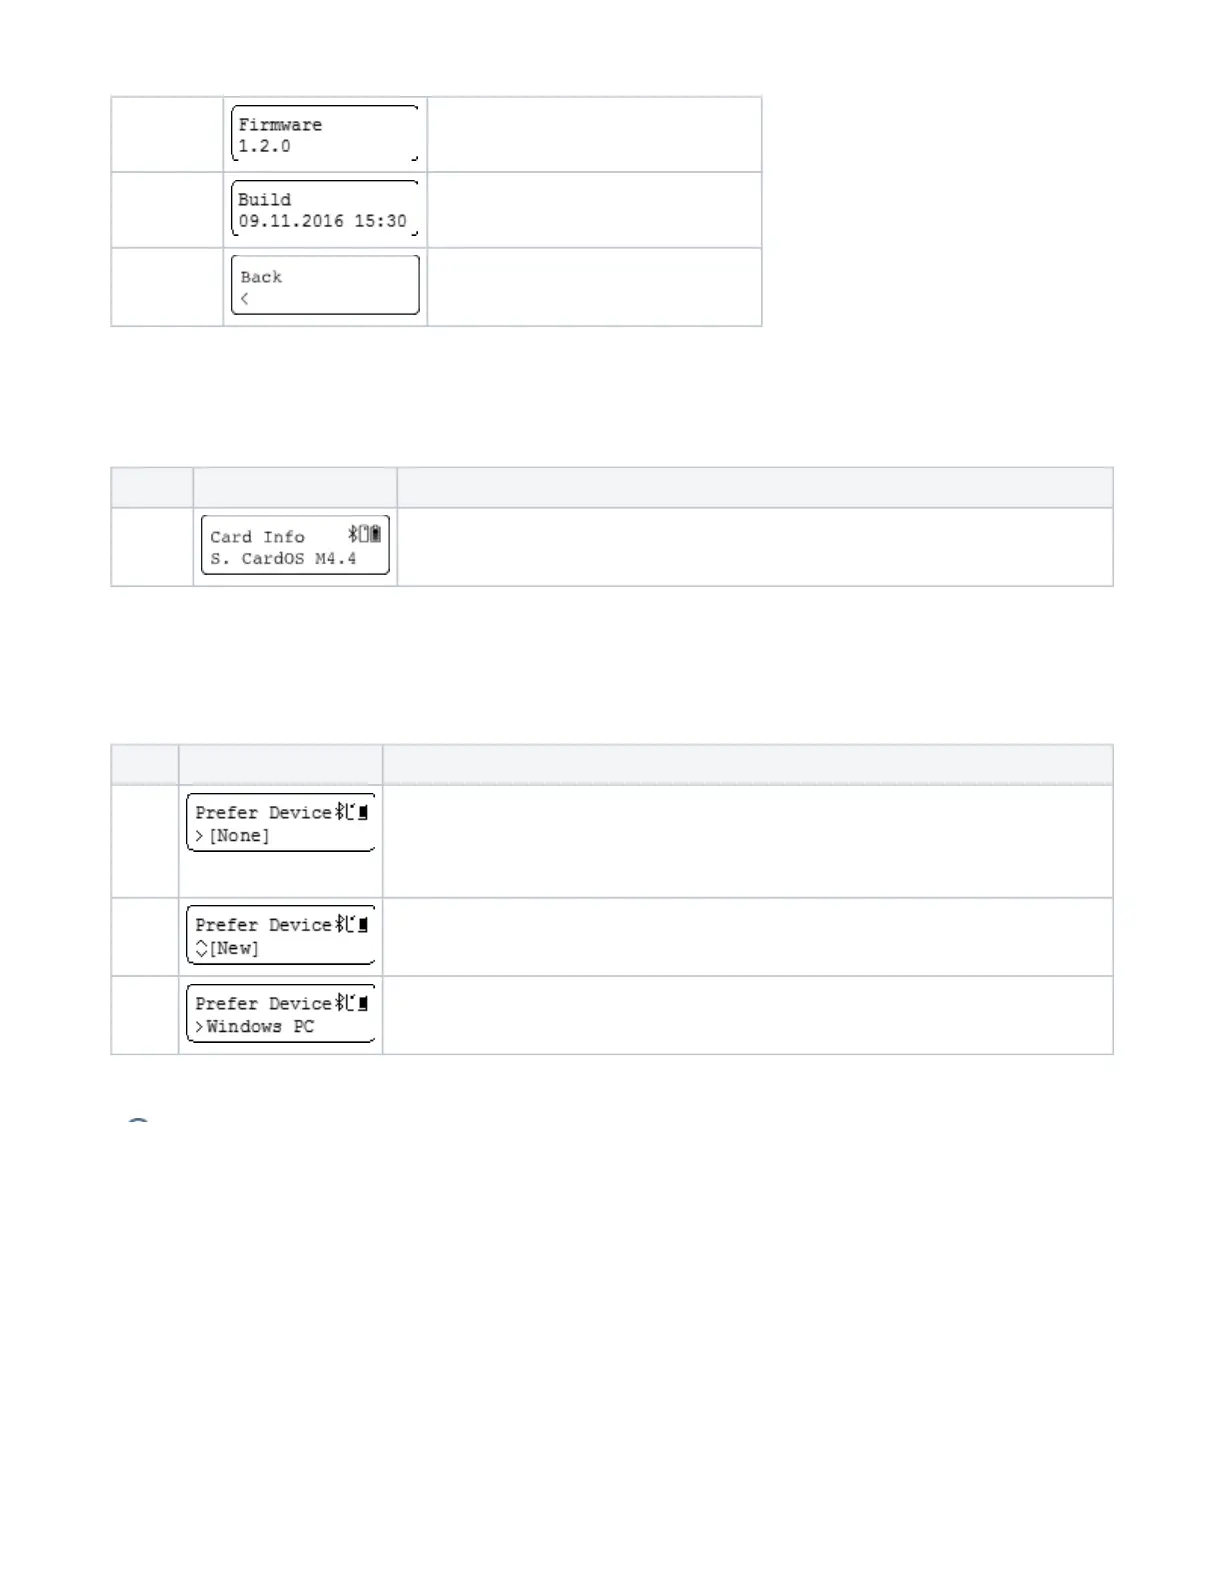Click the [New] preferred device option
The width and height of the screenshot is (1224, 1584).
click(x=234, y=948)
